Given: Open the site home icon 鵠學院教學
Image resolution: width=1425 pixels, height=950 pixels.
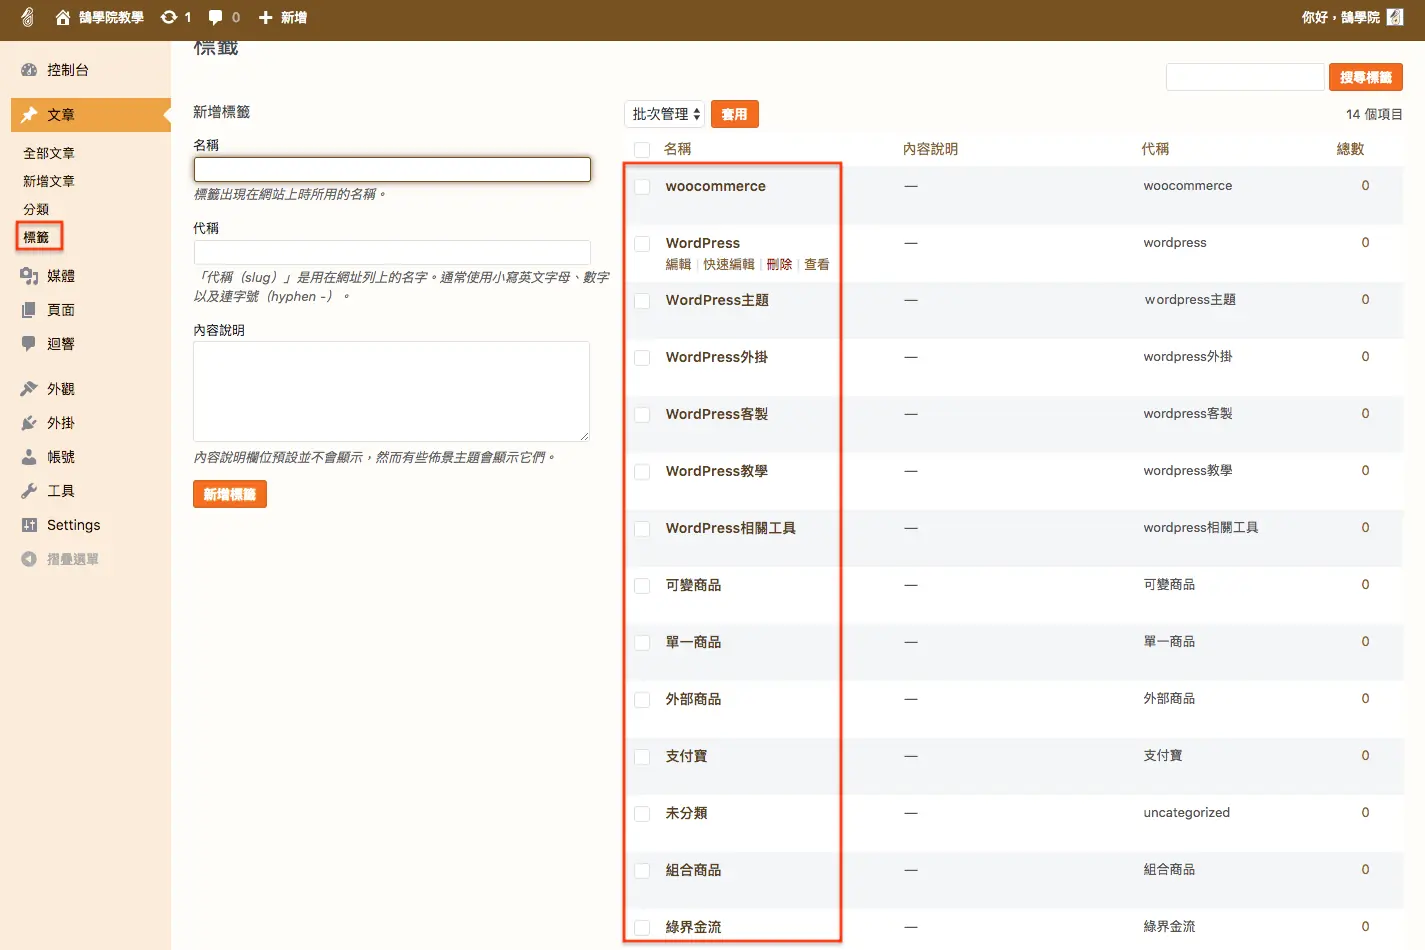Looking at the screenshot, I should 63,17.
